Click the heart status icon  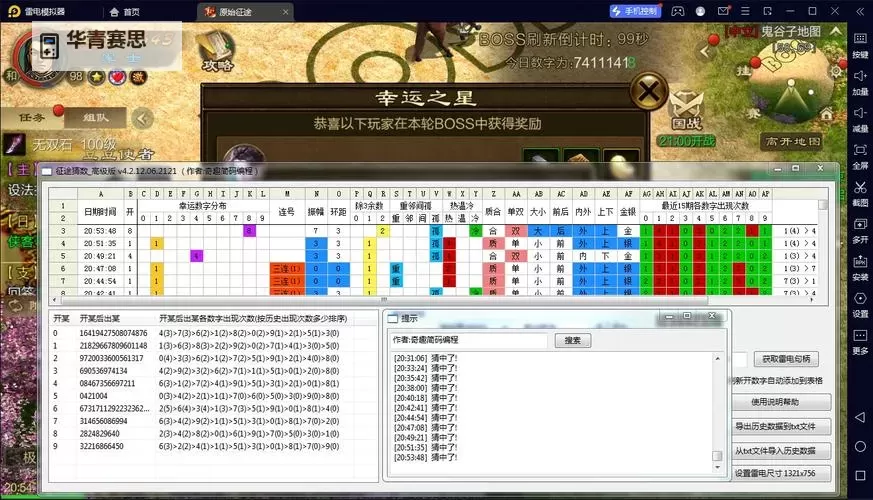117,77
